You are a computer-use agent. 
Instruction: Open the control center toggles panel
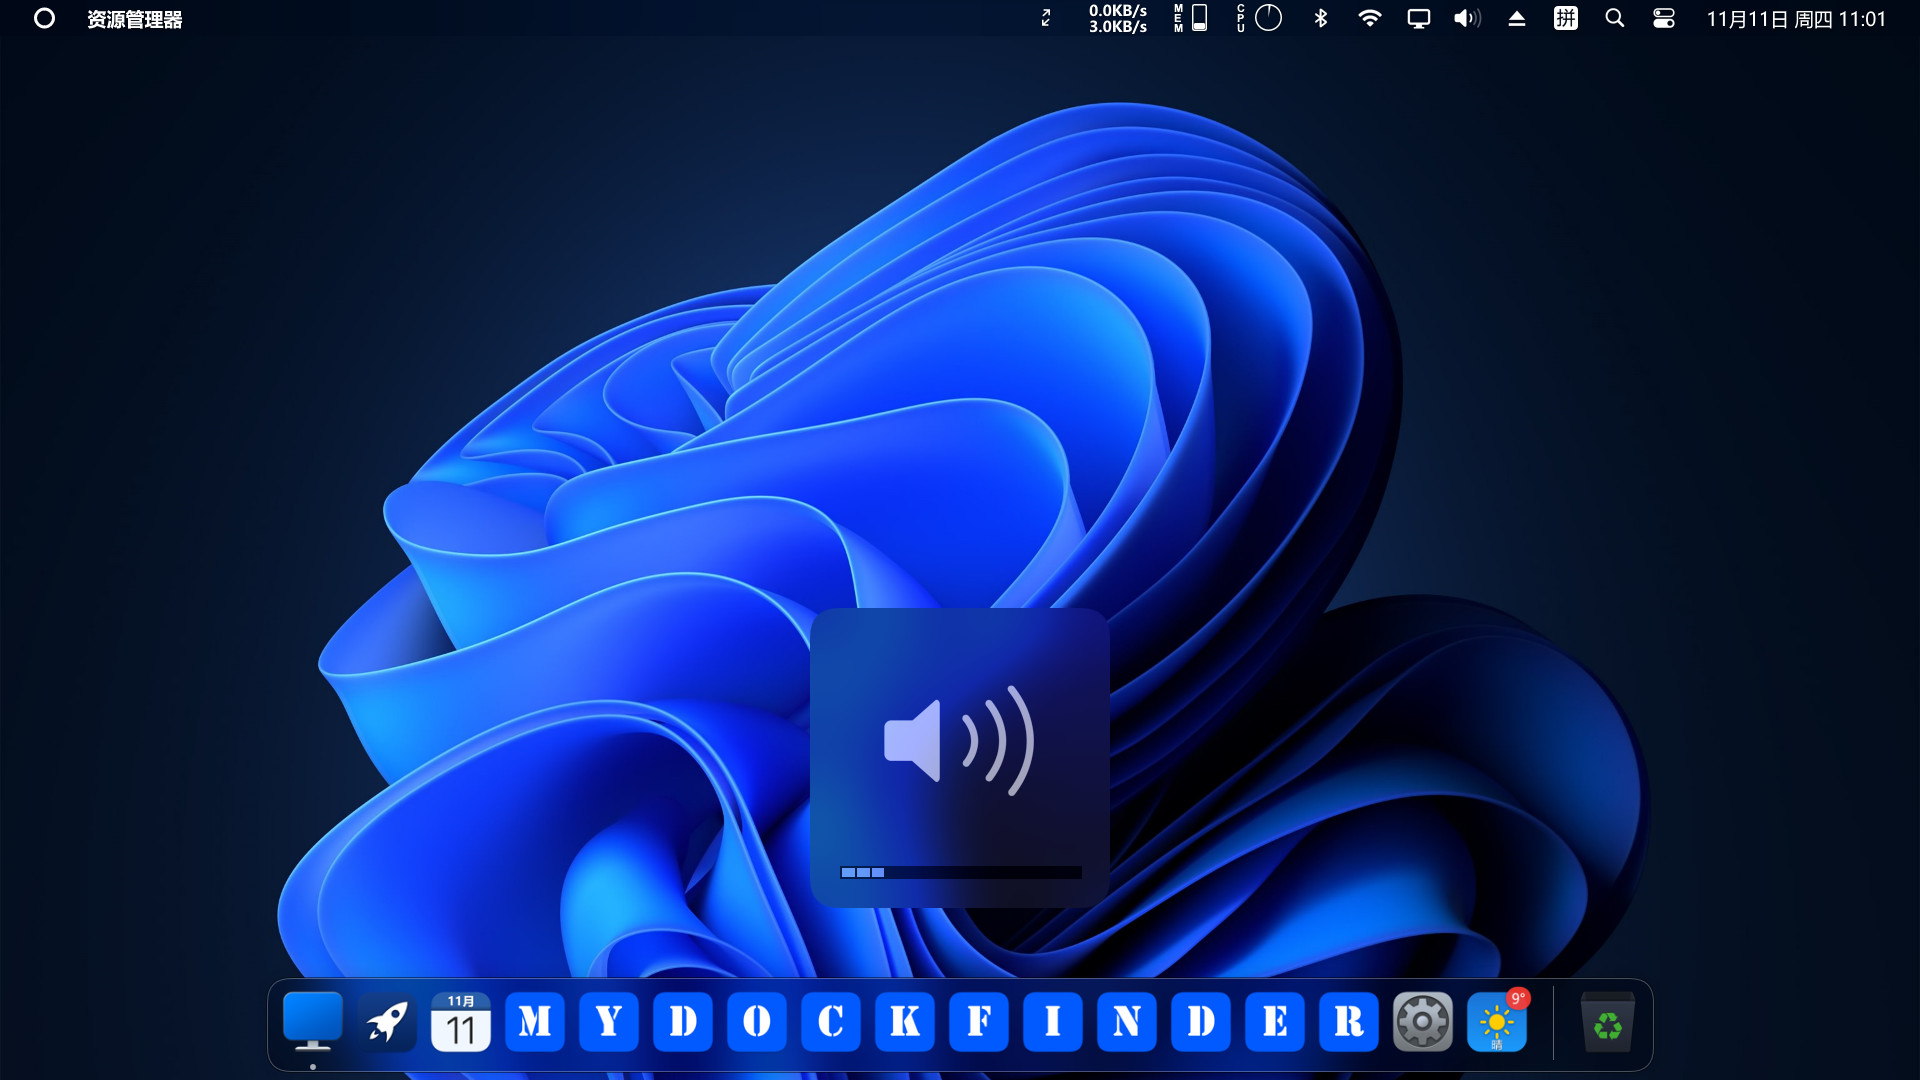pos(1663,18)
